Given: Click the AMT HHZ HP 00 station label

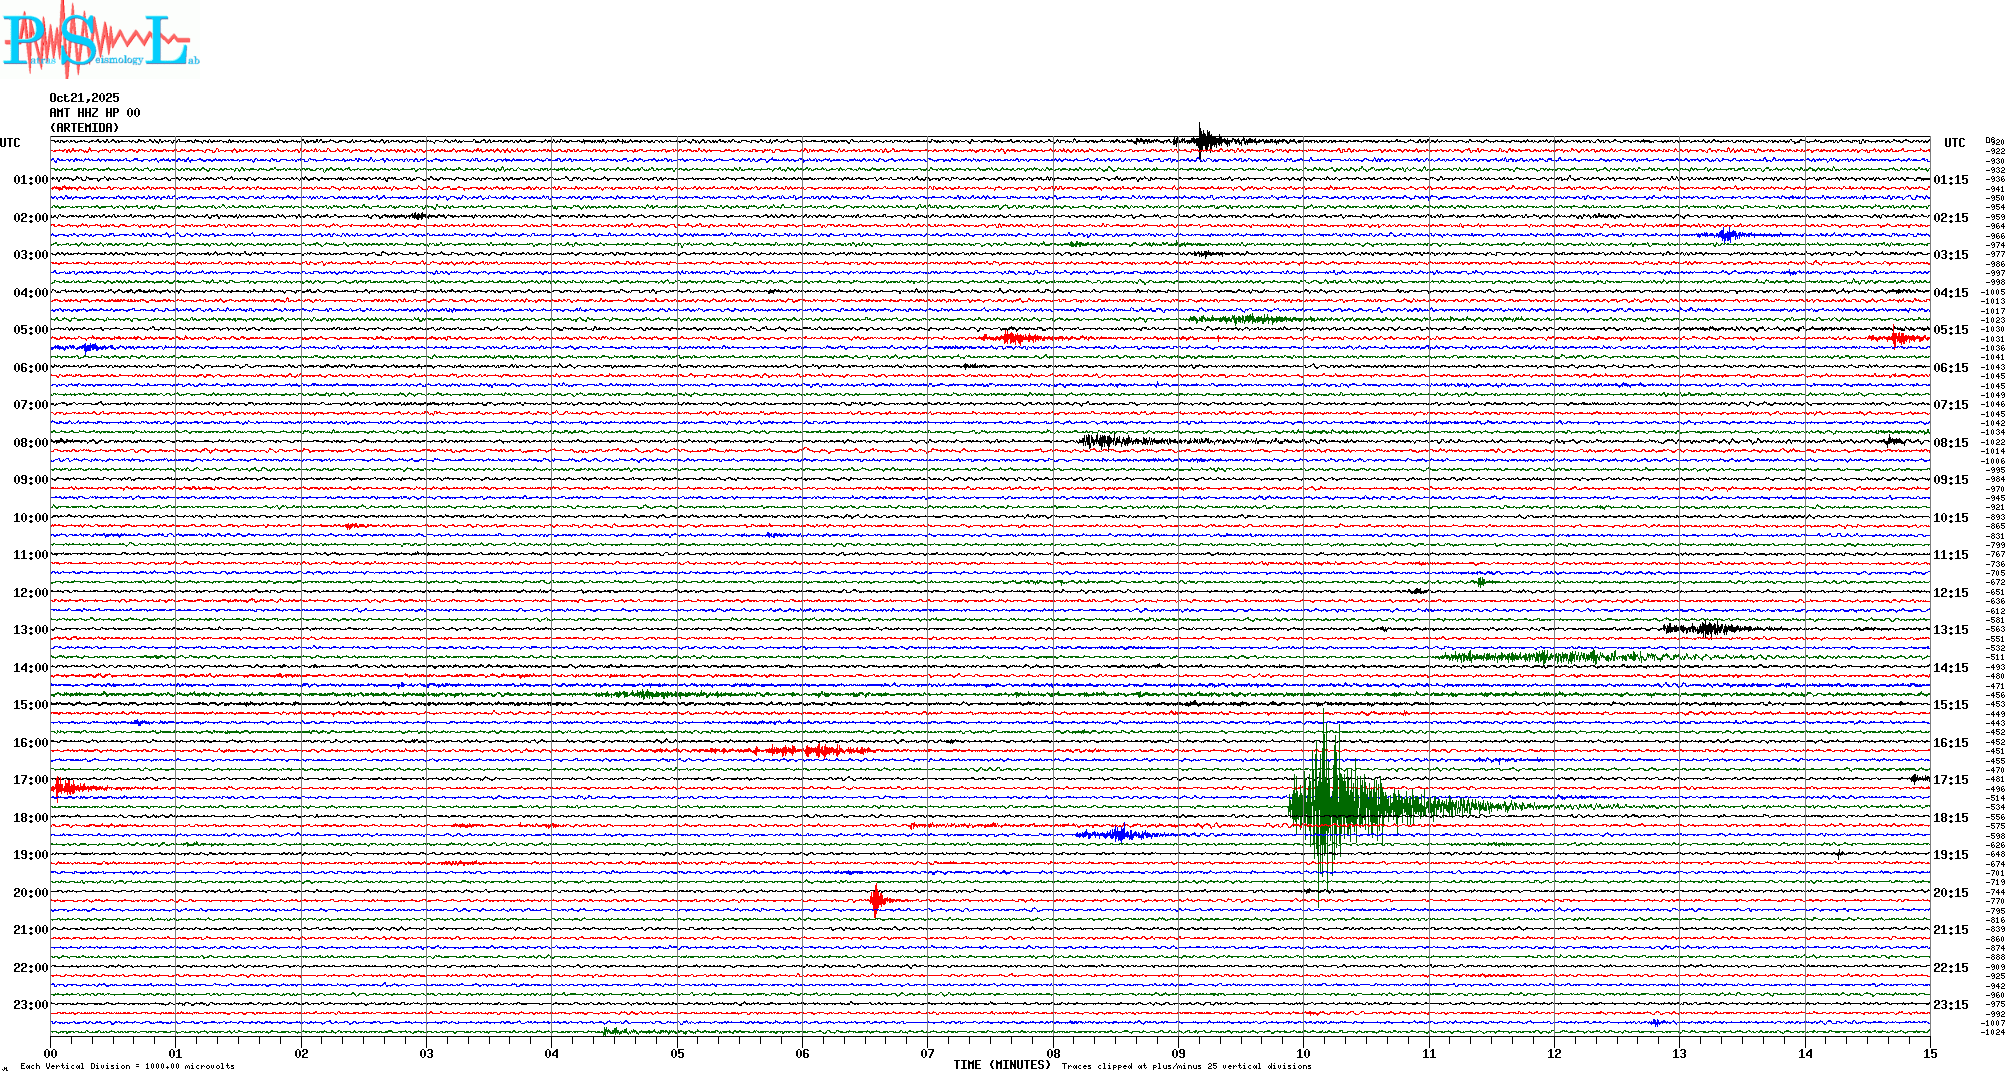Looking at the screenshot, I should pyautogui.click(x=95, y=113).
